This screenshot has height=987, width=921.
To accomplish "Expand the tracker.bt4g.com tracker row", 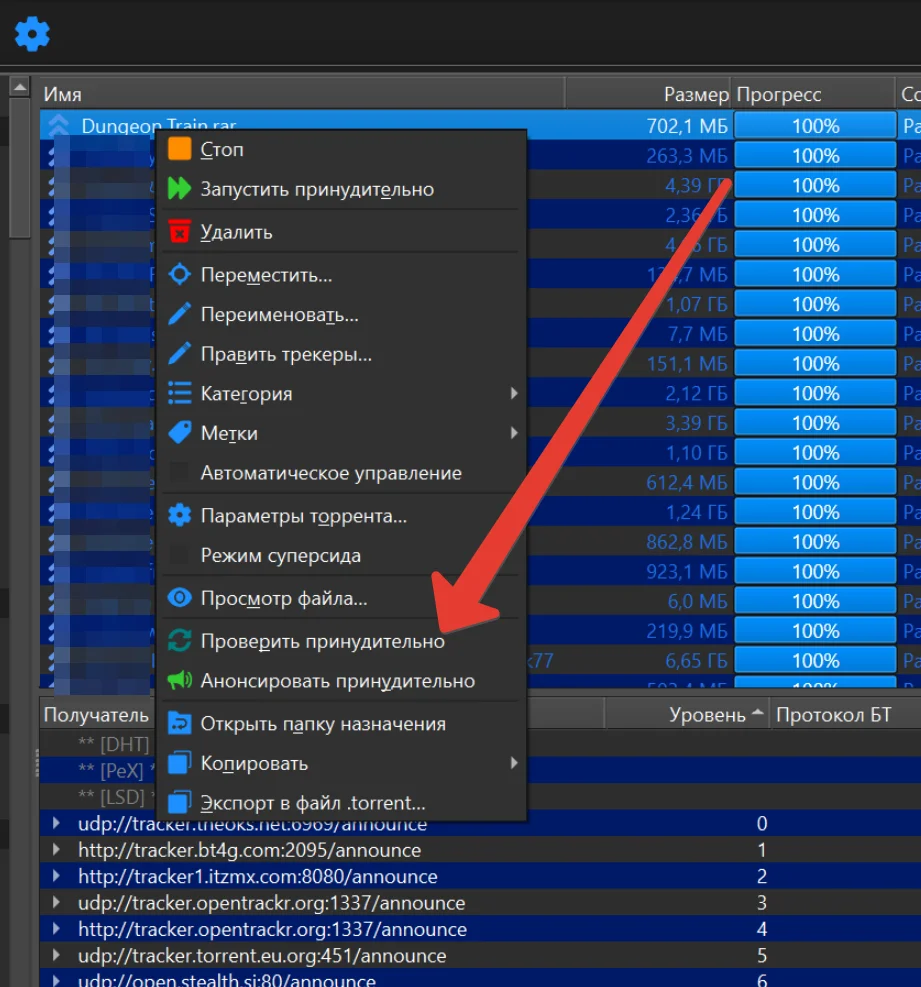I will pos(57,851).
